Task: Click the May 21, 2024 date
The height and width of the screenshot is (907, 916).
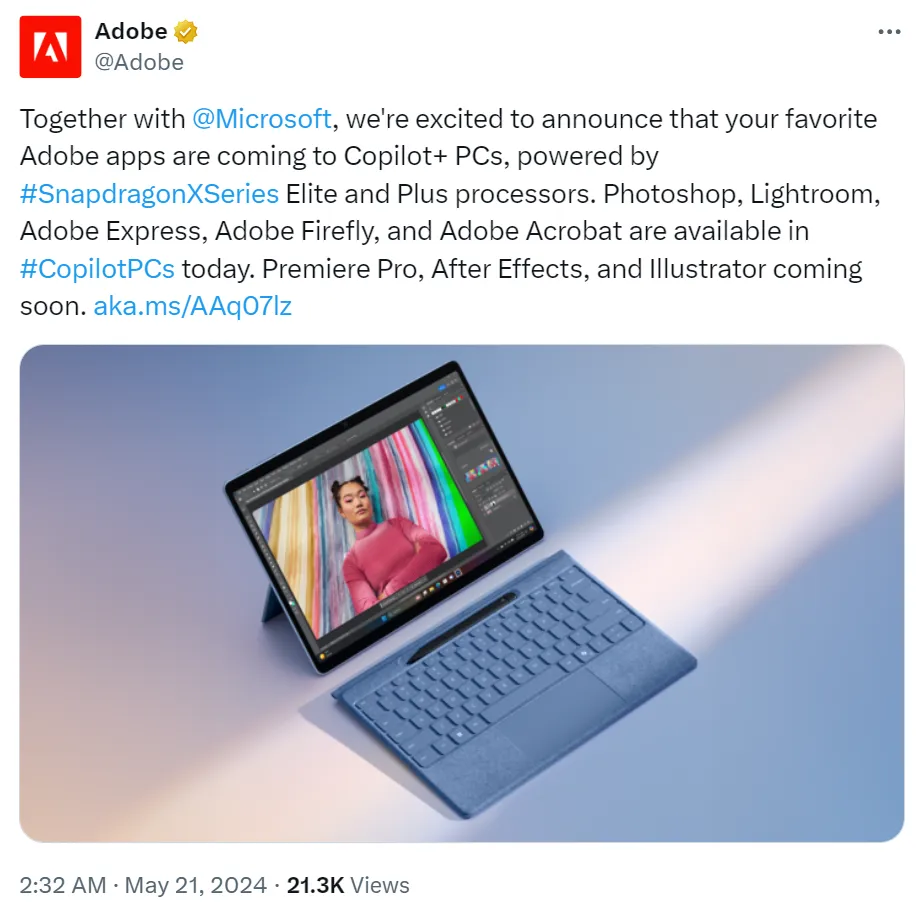Action: [196, 885]
